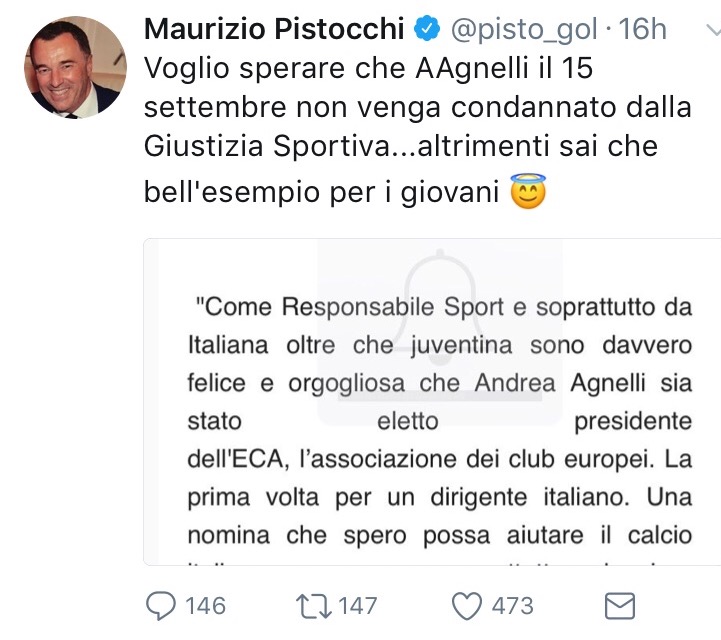Click the 16h timestamp

click(x=643, y=29)
